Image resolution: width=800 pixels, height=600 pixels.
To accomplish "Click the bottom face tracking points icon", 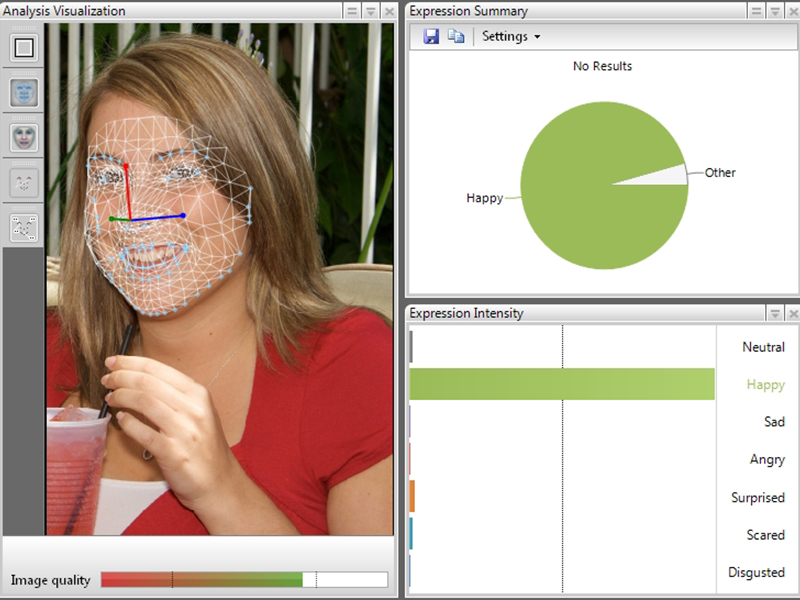I will coord(24,227).
